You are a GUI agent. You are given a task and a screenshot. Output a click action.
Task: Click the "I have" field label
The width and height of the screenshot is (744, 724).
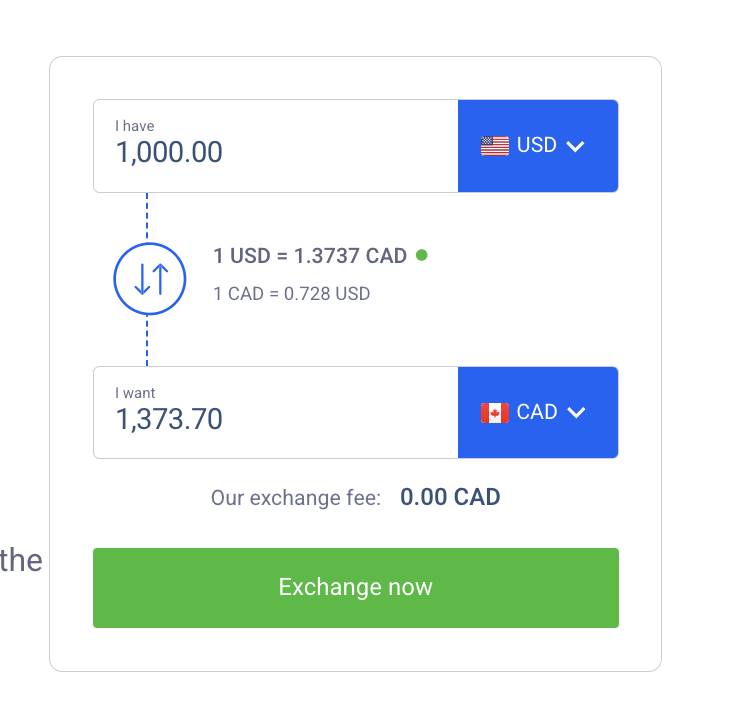tap(135, 126)
